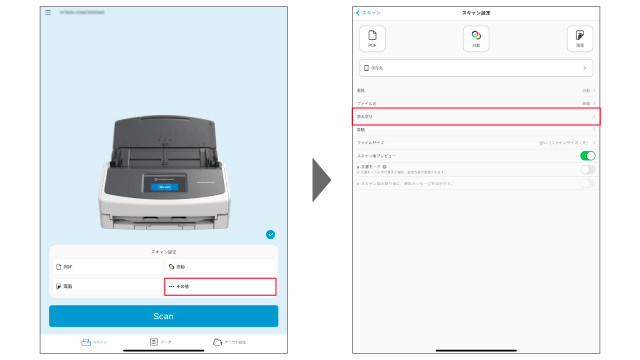640x360 pixels.
Task: Open the ファイル名 file name row
Action: (476, 103)
